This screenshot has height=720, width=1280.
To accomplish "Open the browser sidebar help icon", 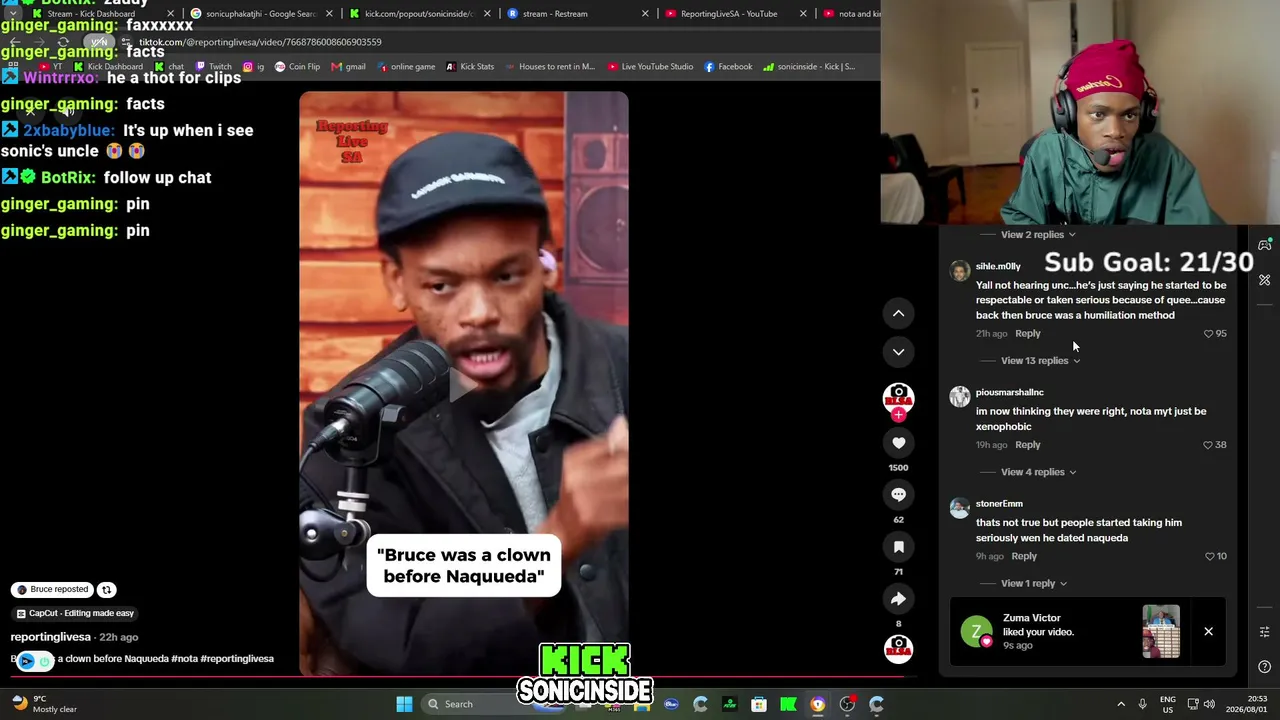I will tap(1265, 667).
